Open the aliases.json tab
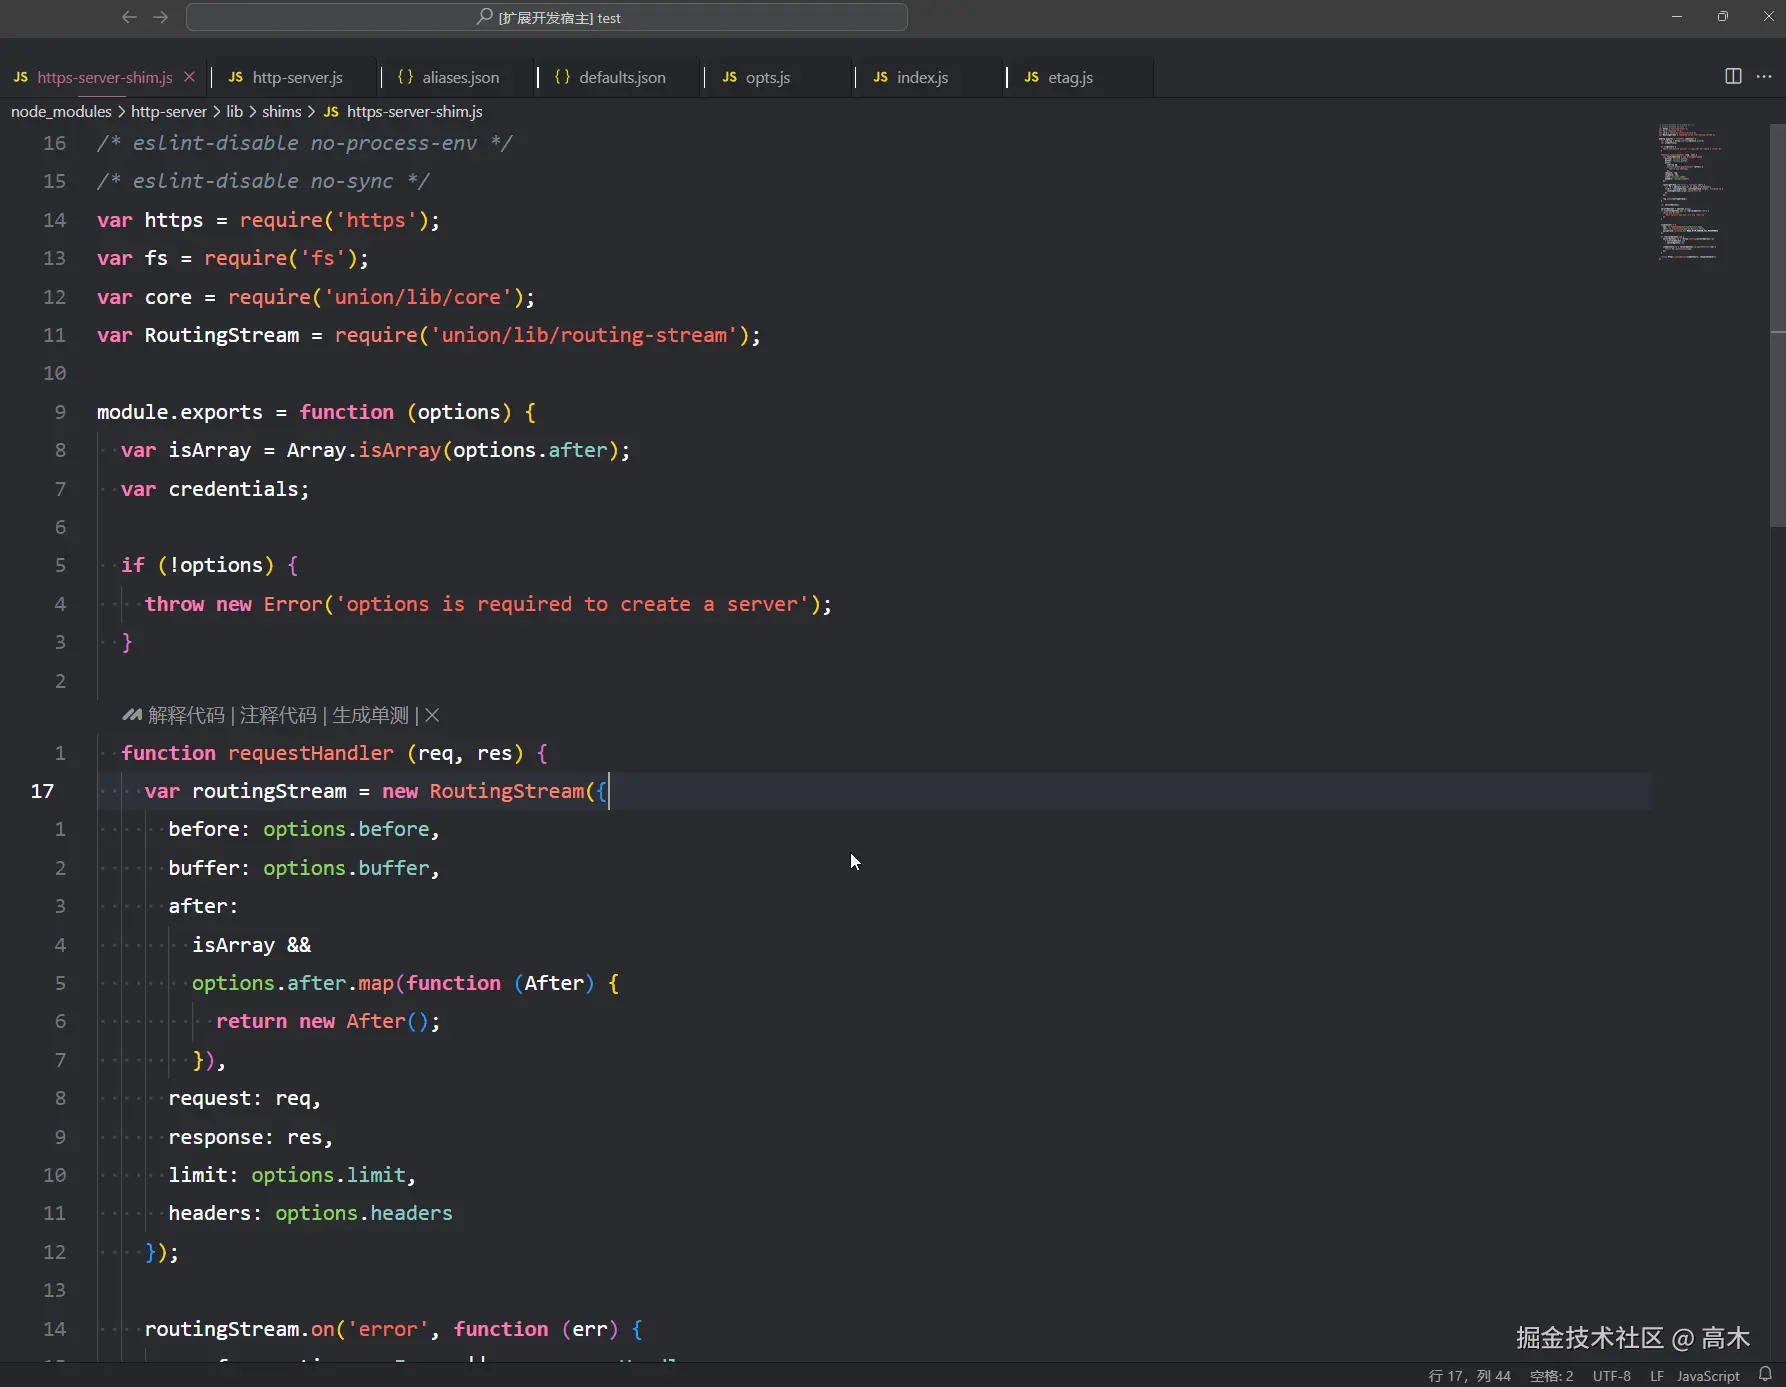Screen dimensions: 1786x1387 click(460, 77)
